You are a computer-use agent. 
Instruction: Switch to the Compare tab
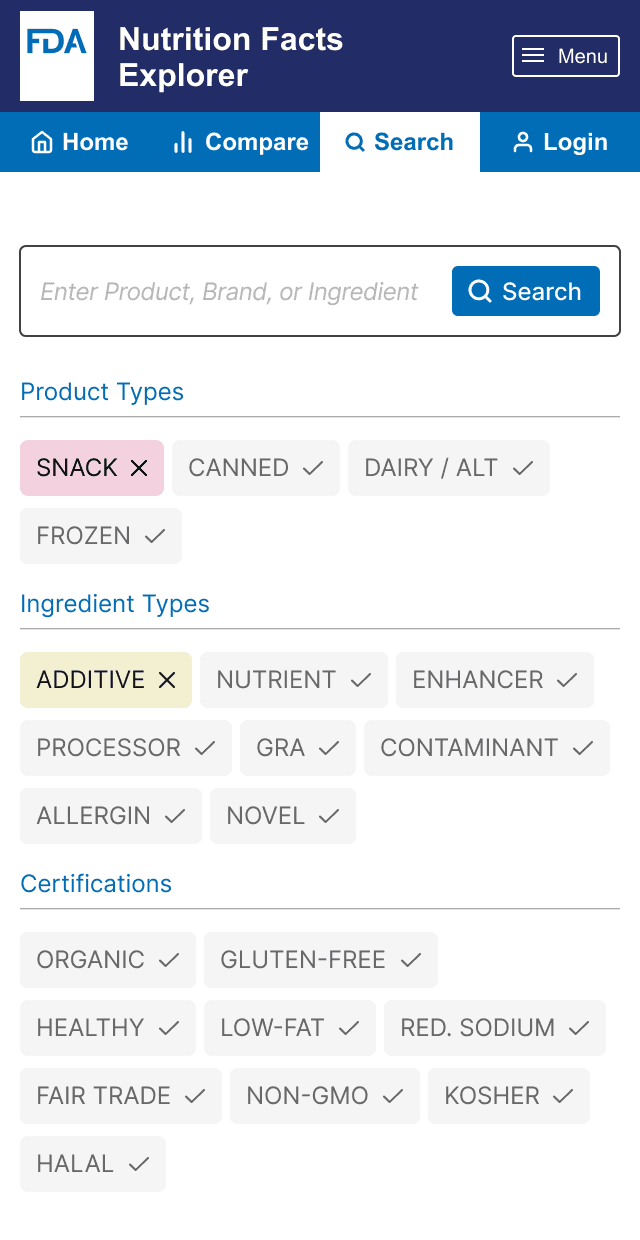239,142
